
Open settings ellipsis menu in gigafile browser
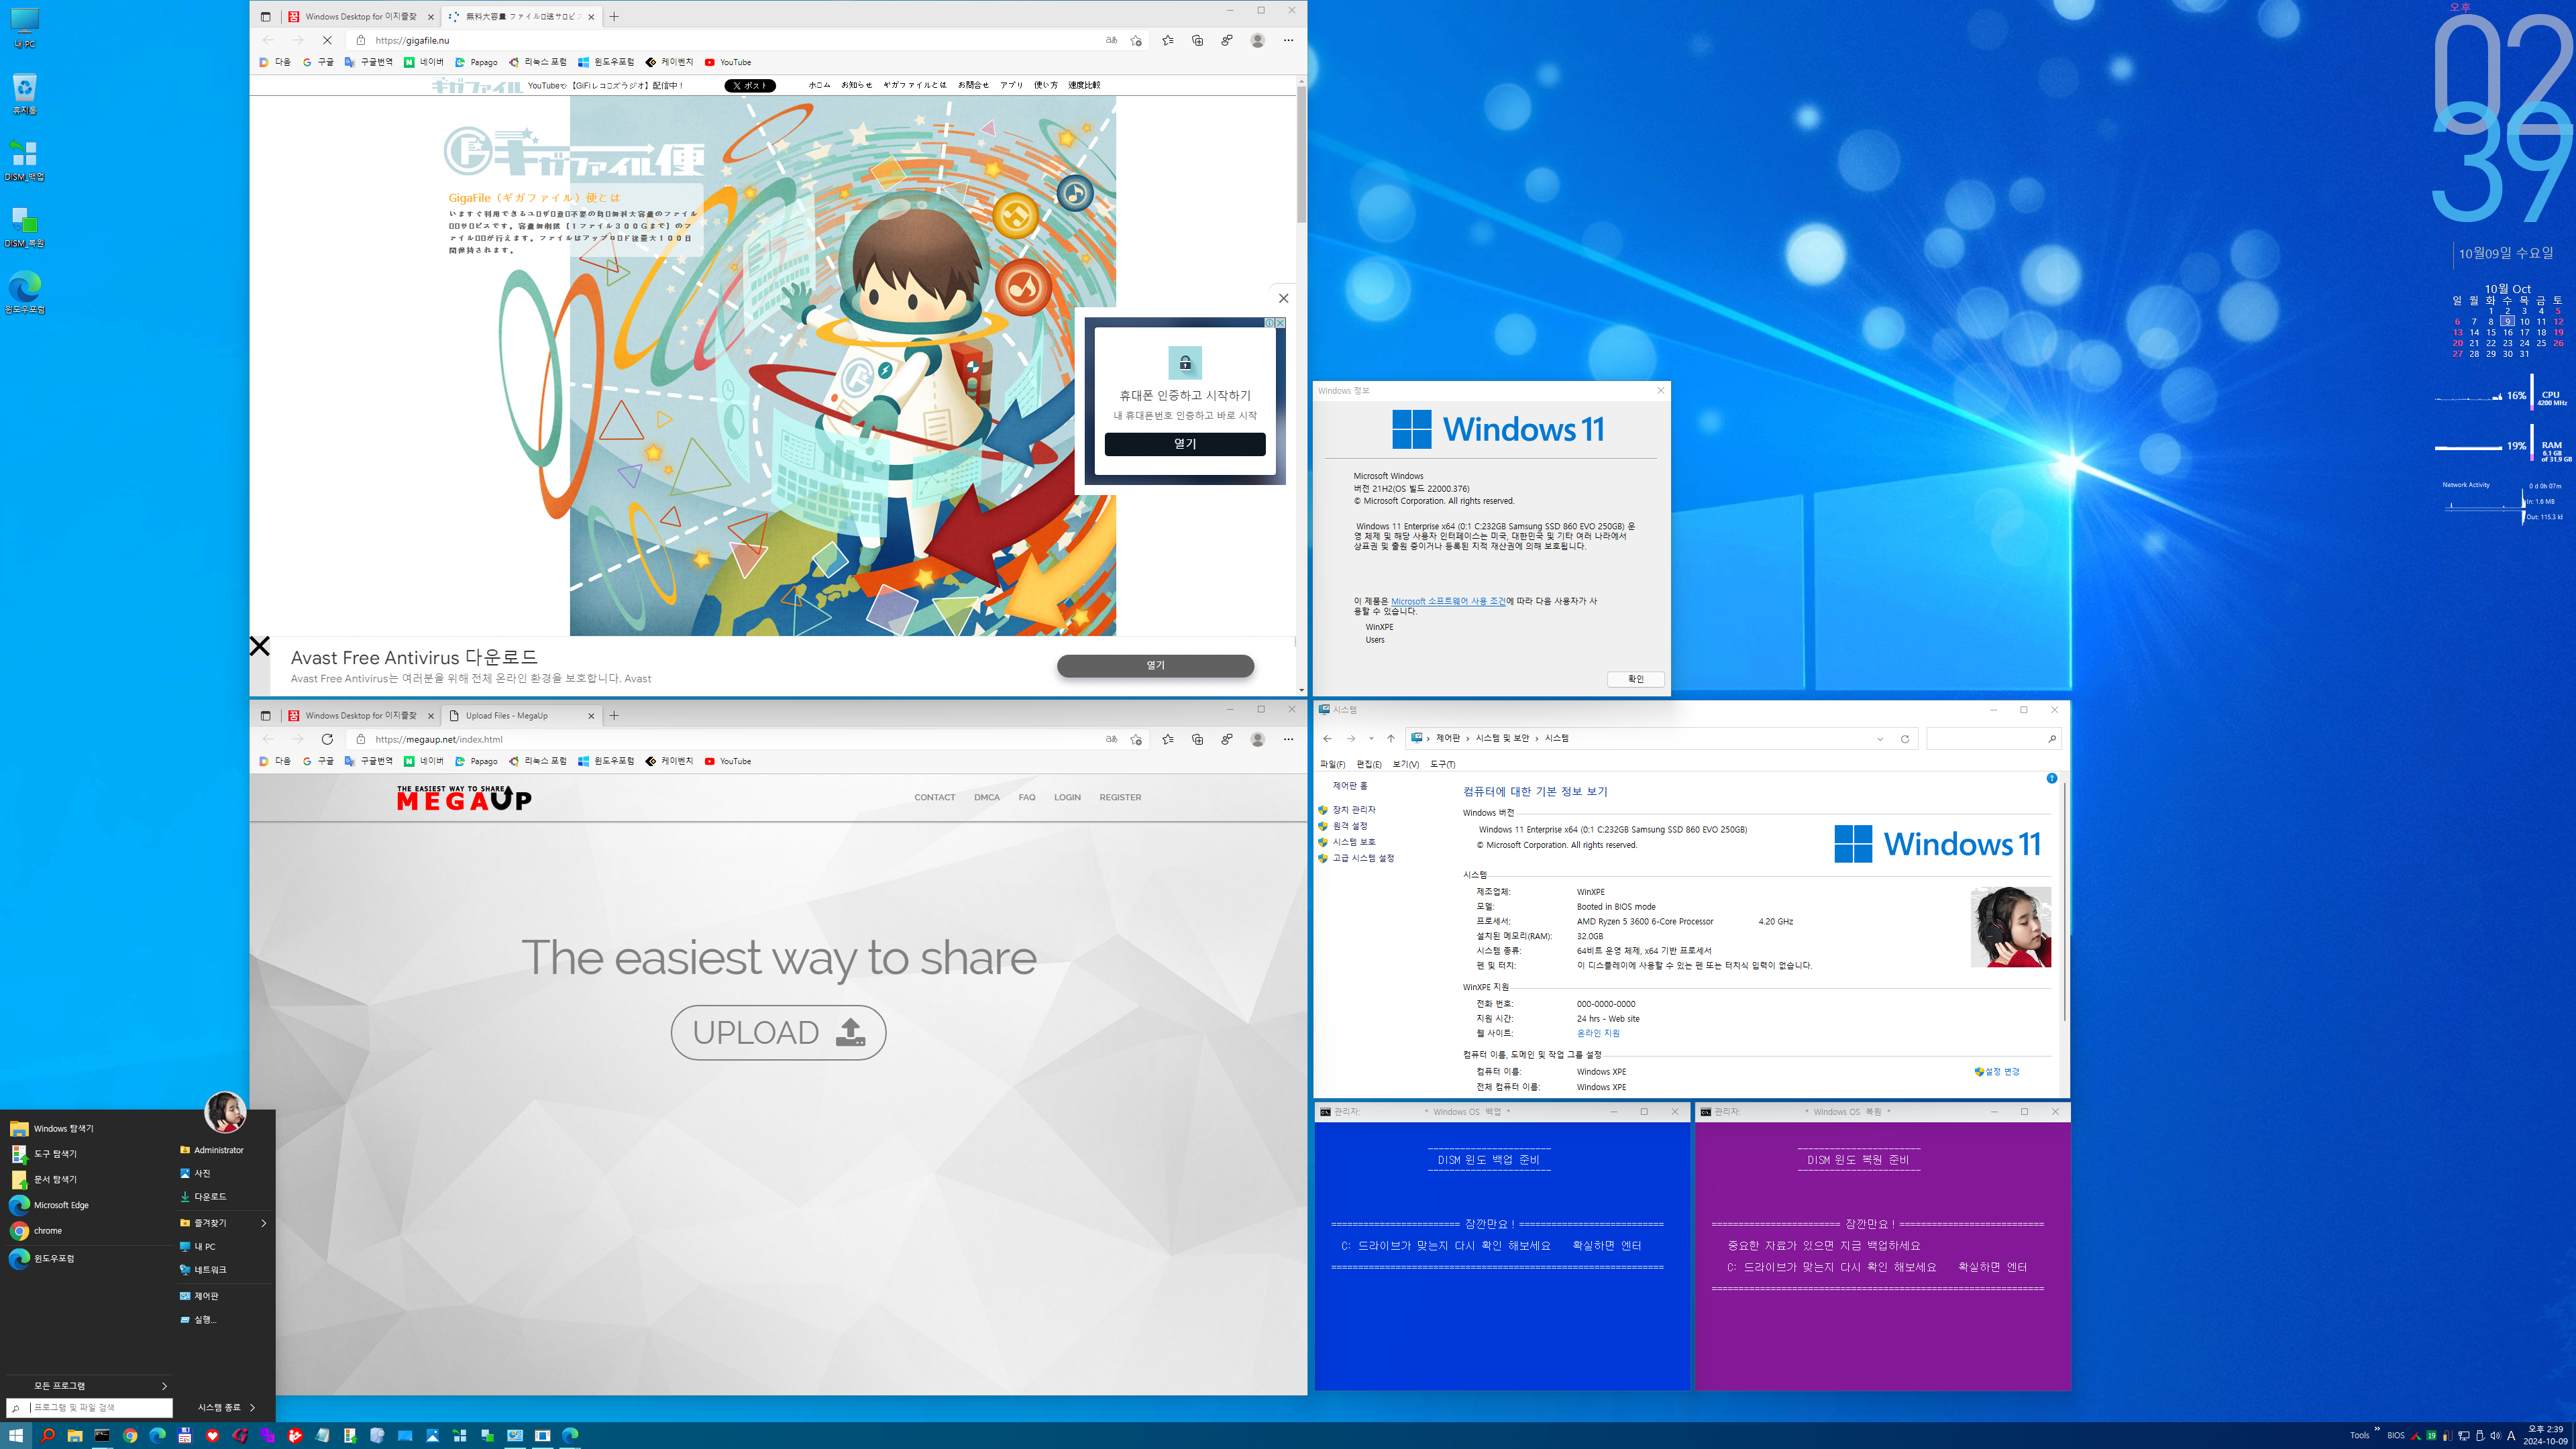click(1288, 40)
